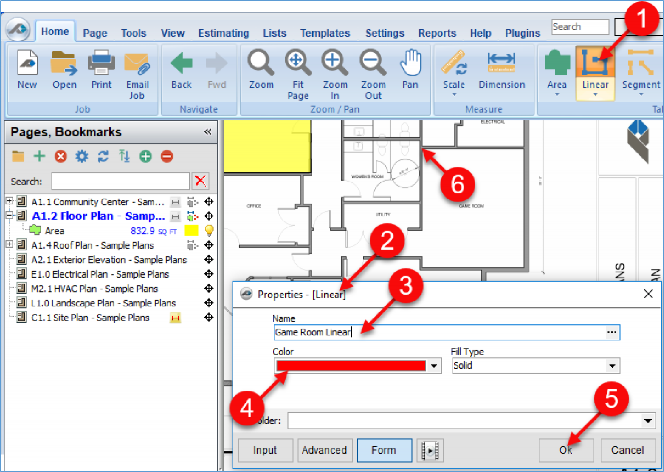Select the Segment takeoff tool
The width and height of the screenshot is (664, 472).
641,63
